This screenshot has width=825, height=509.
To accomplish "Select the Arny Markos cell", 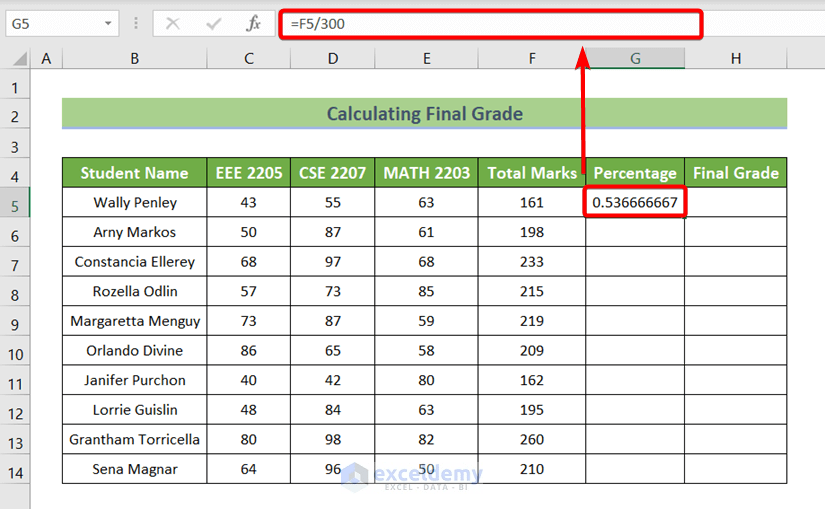I will [x=135, y=232].
